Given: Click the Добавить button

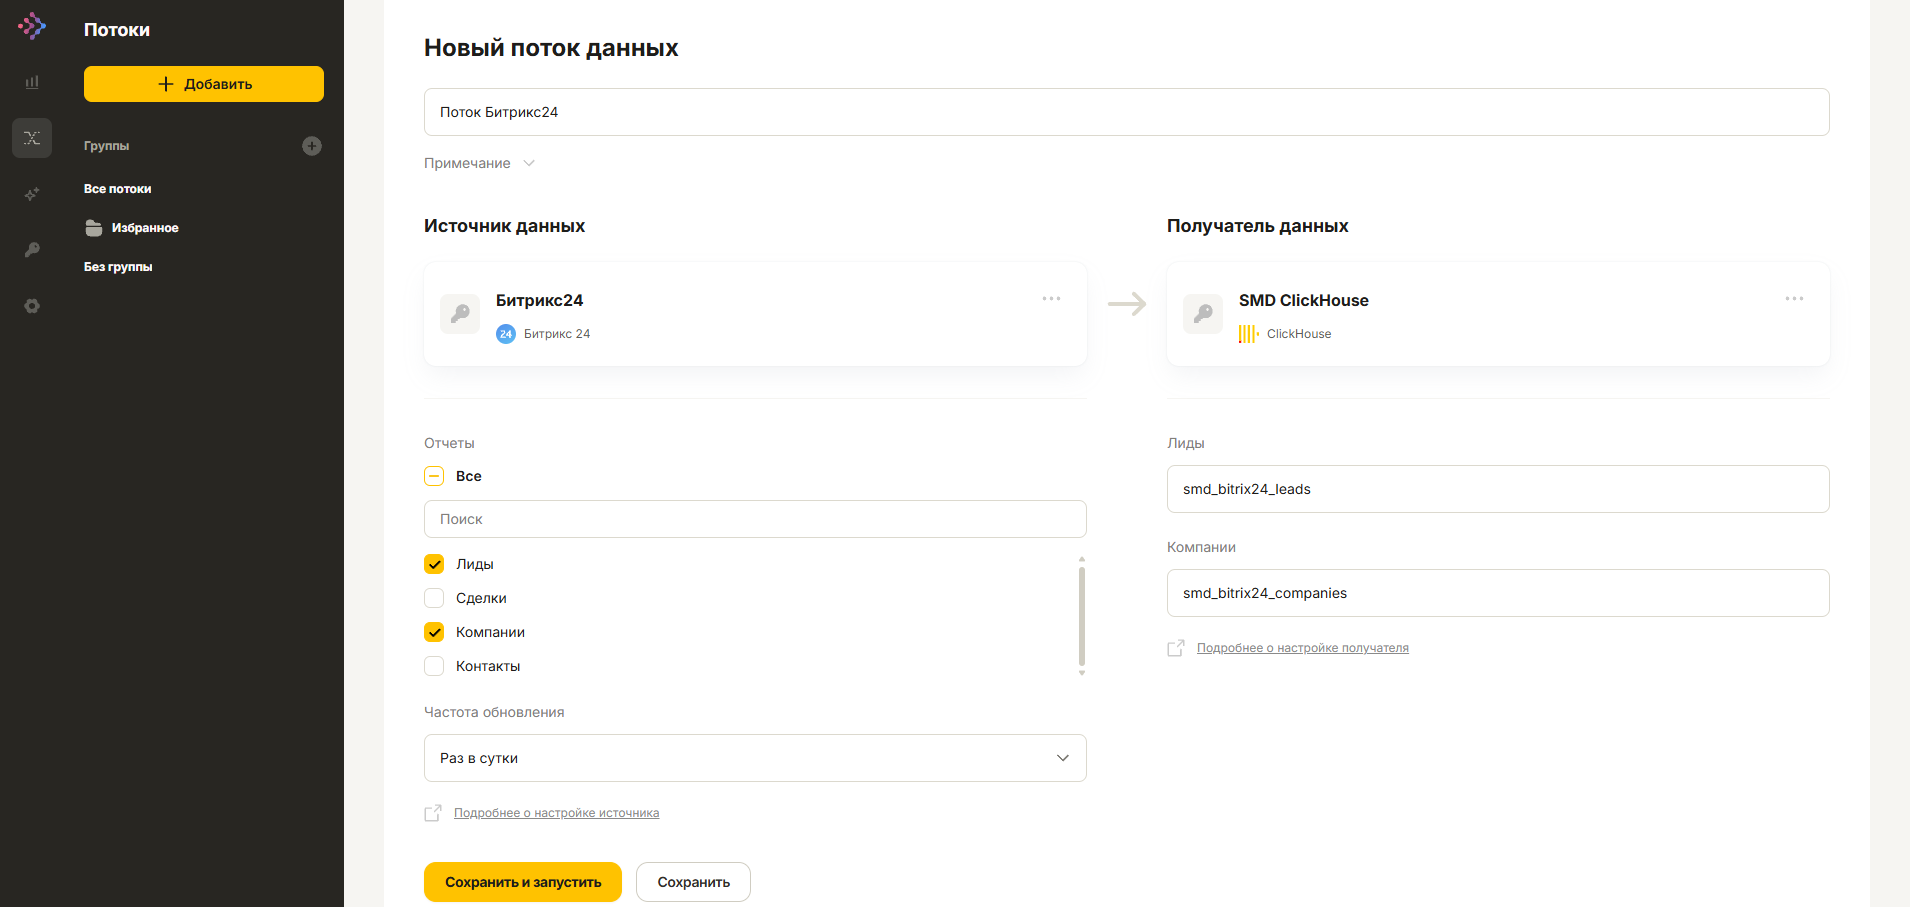Looking at the screenshot, I should click(204, 84).
